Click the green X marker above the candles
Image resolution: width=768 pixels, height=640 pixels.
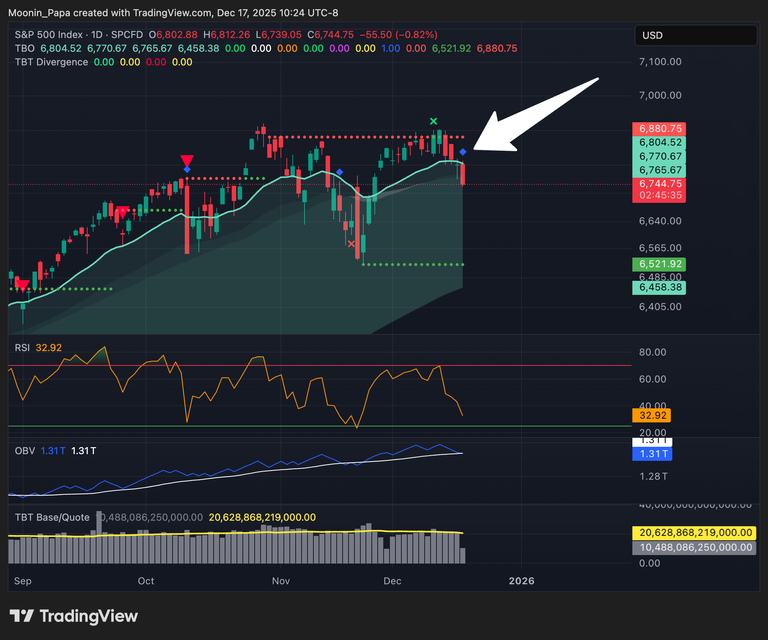pos(434,122)
